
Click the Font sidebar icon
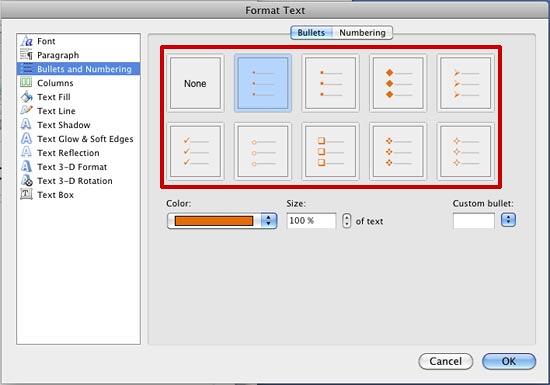click(26, 41)
